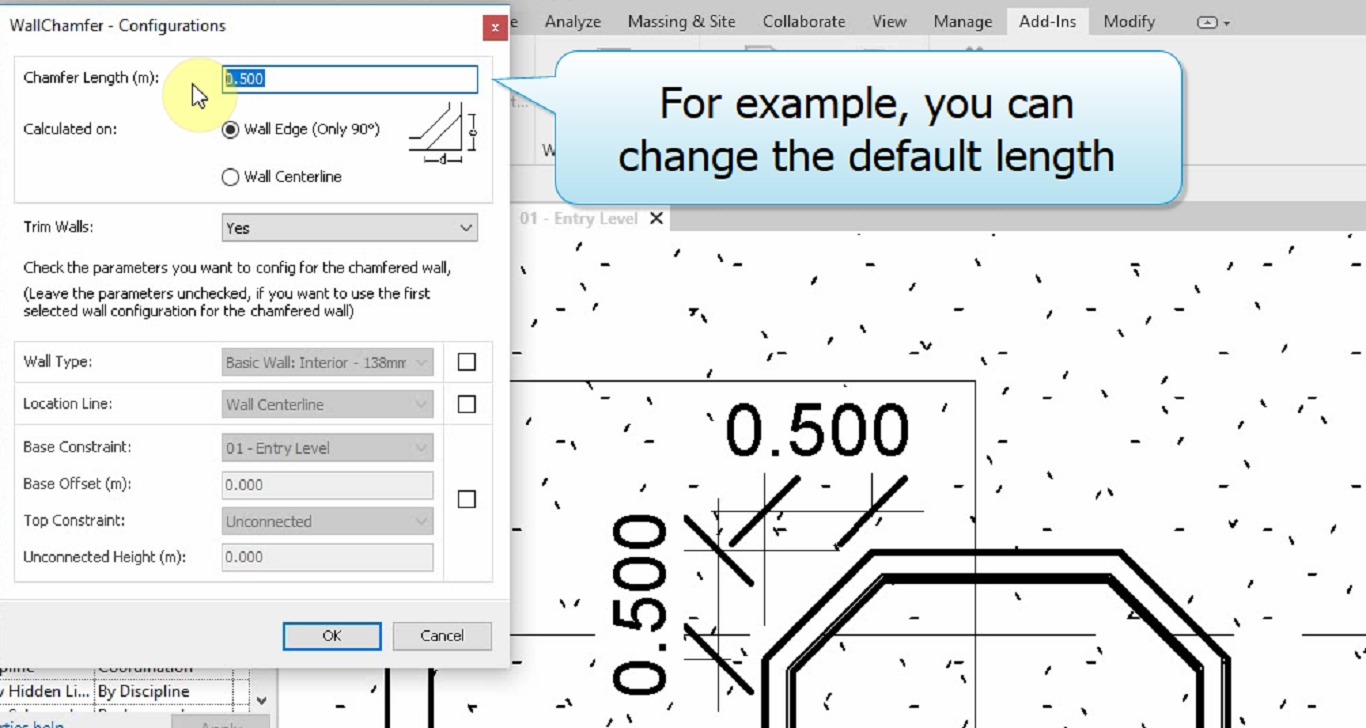This screenshot has width=1366, height=728.
Task: Open the Location Line dropdown
Action: [328, 404]
